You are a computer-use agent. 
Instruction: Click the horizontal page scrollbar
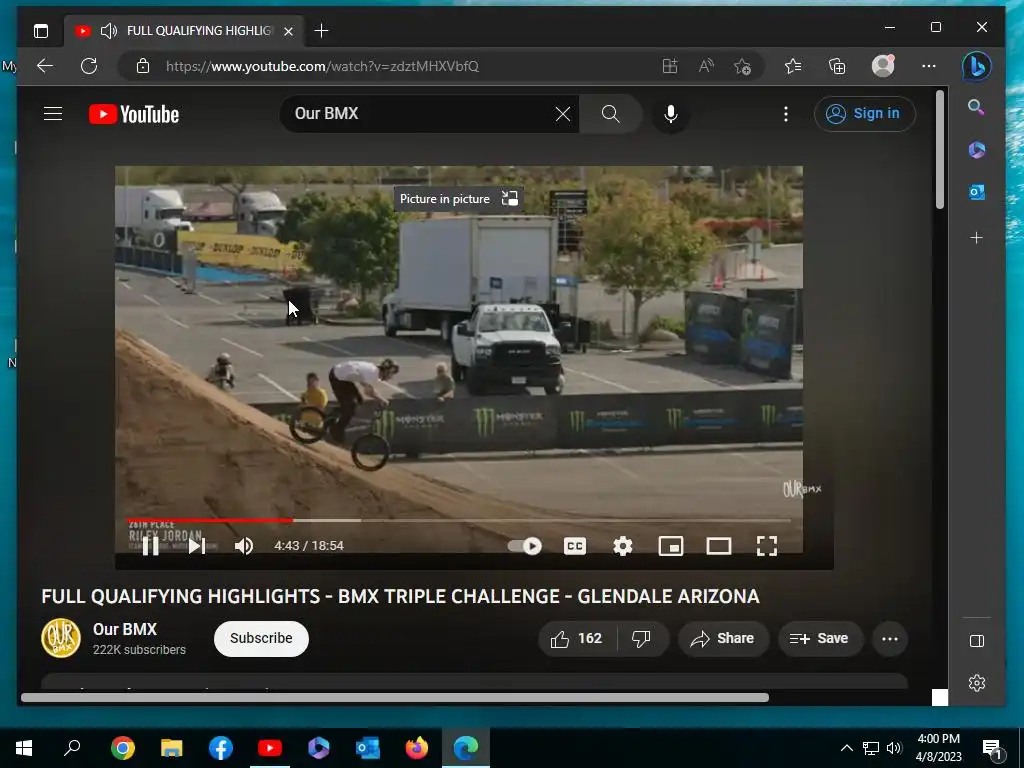tap(394, 697)
